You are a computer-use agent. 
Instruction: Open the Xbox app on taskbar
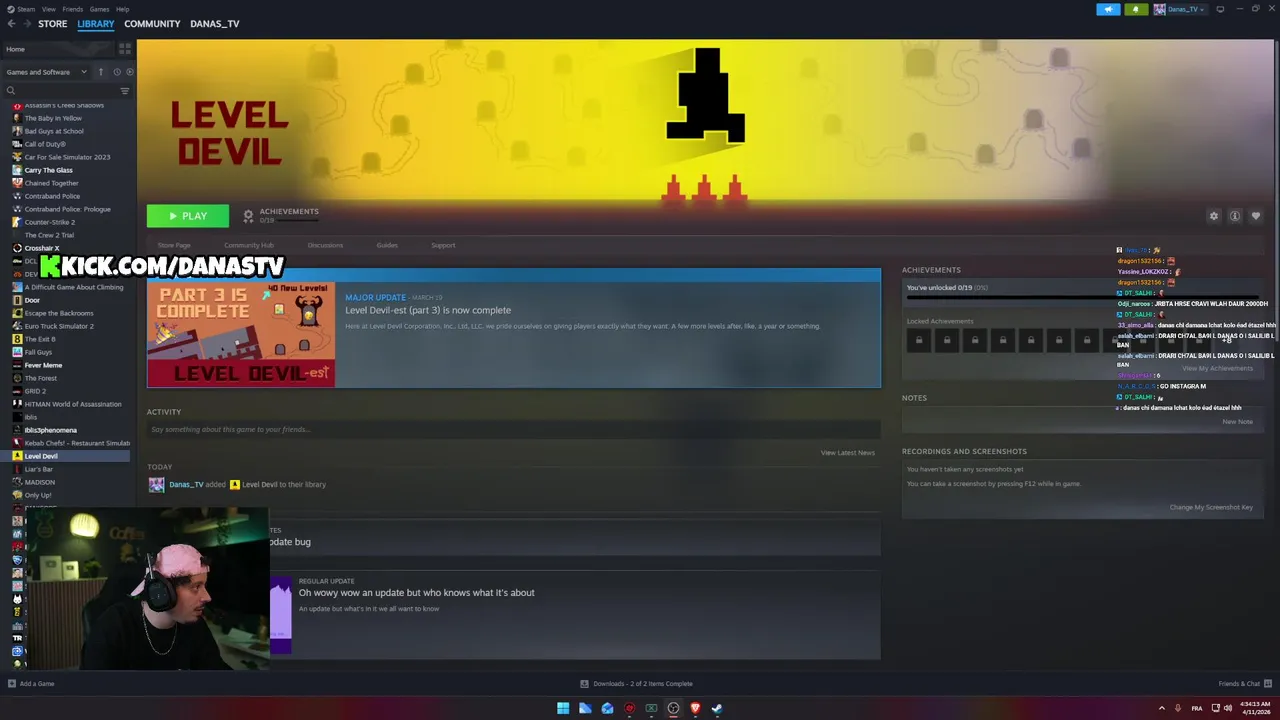(651, 708)
